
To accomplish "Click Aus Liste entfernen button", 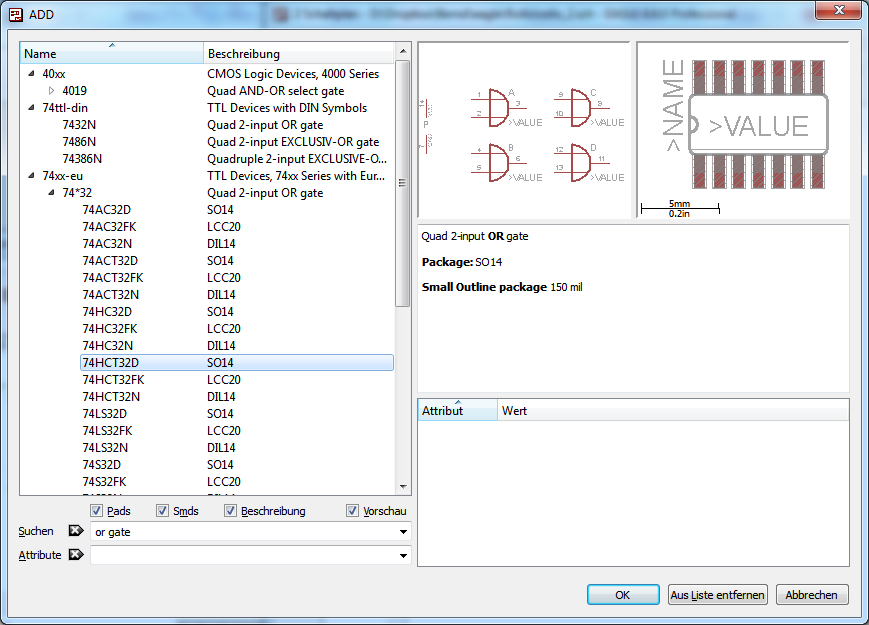I will point(717,595).
